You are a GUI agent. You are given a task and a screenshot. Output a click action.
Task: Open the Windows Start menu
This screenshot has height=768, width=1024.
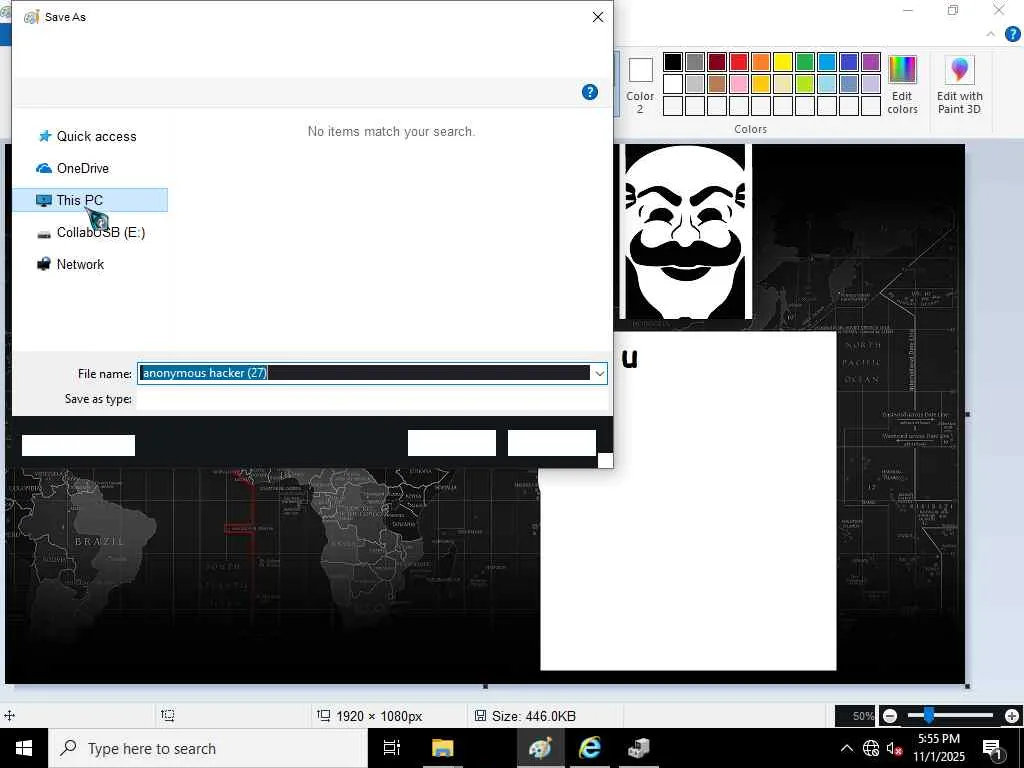point(24,748)
